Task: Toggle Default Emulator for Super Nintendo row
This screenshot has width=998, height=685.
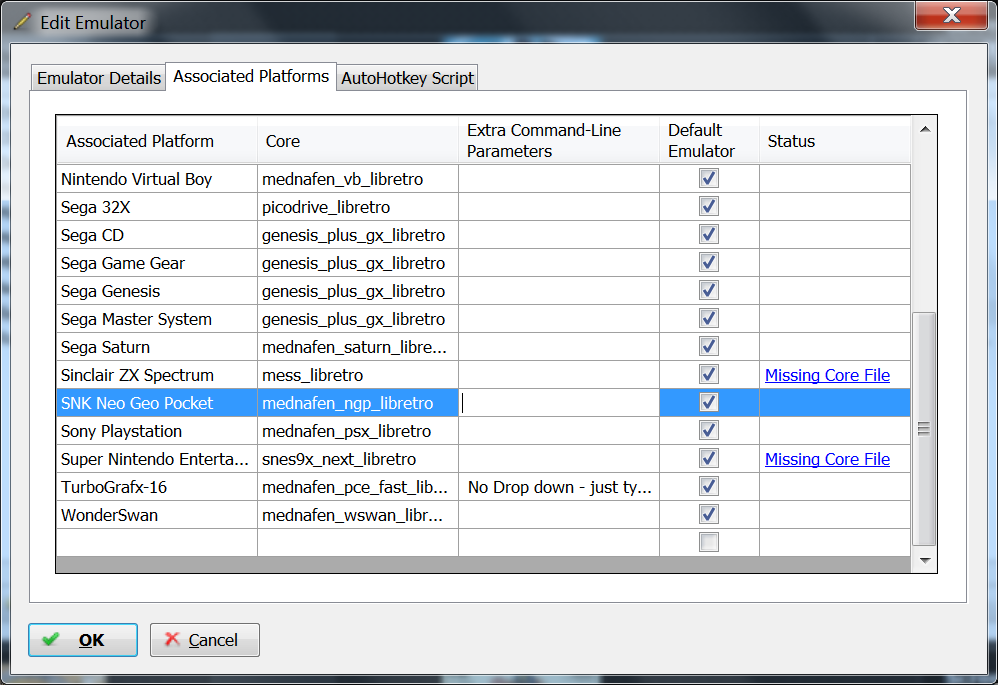Action: point(709,458)
